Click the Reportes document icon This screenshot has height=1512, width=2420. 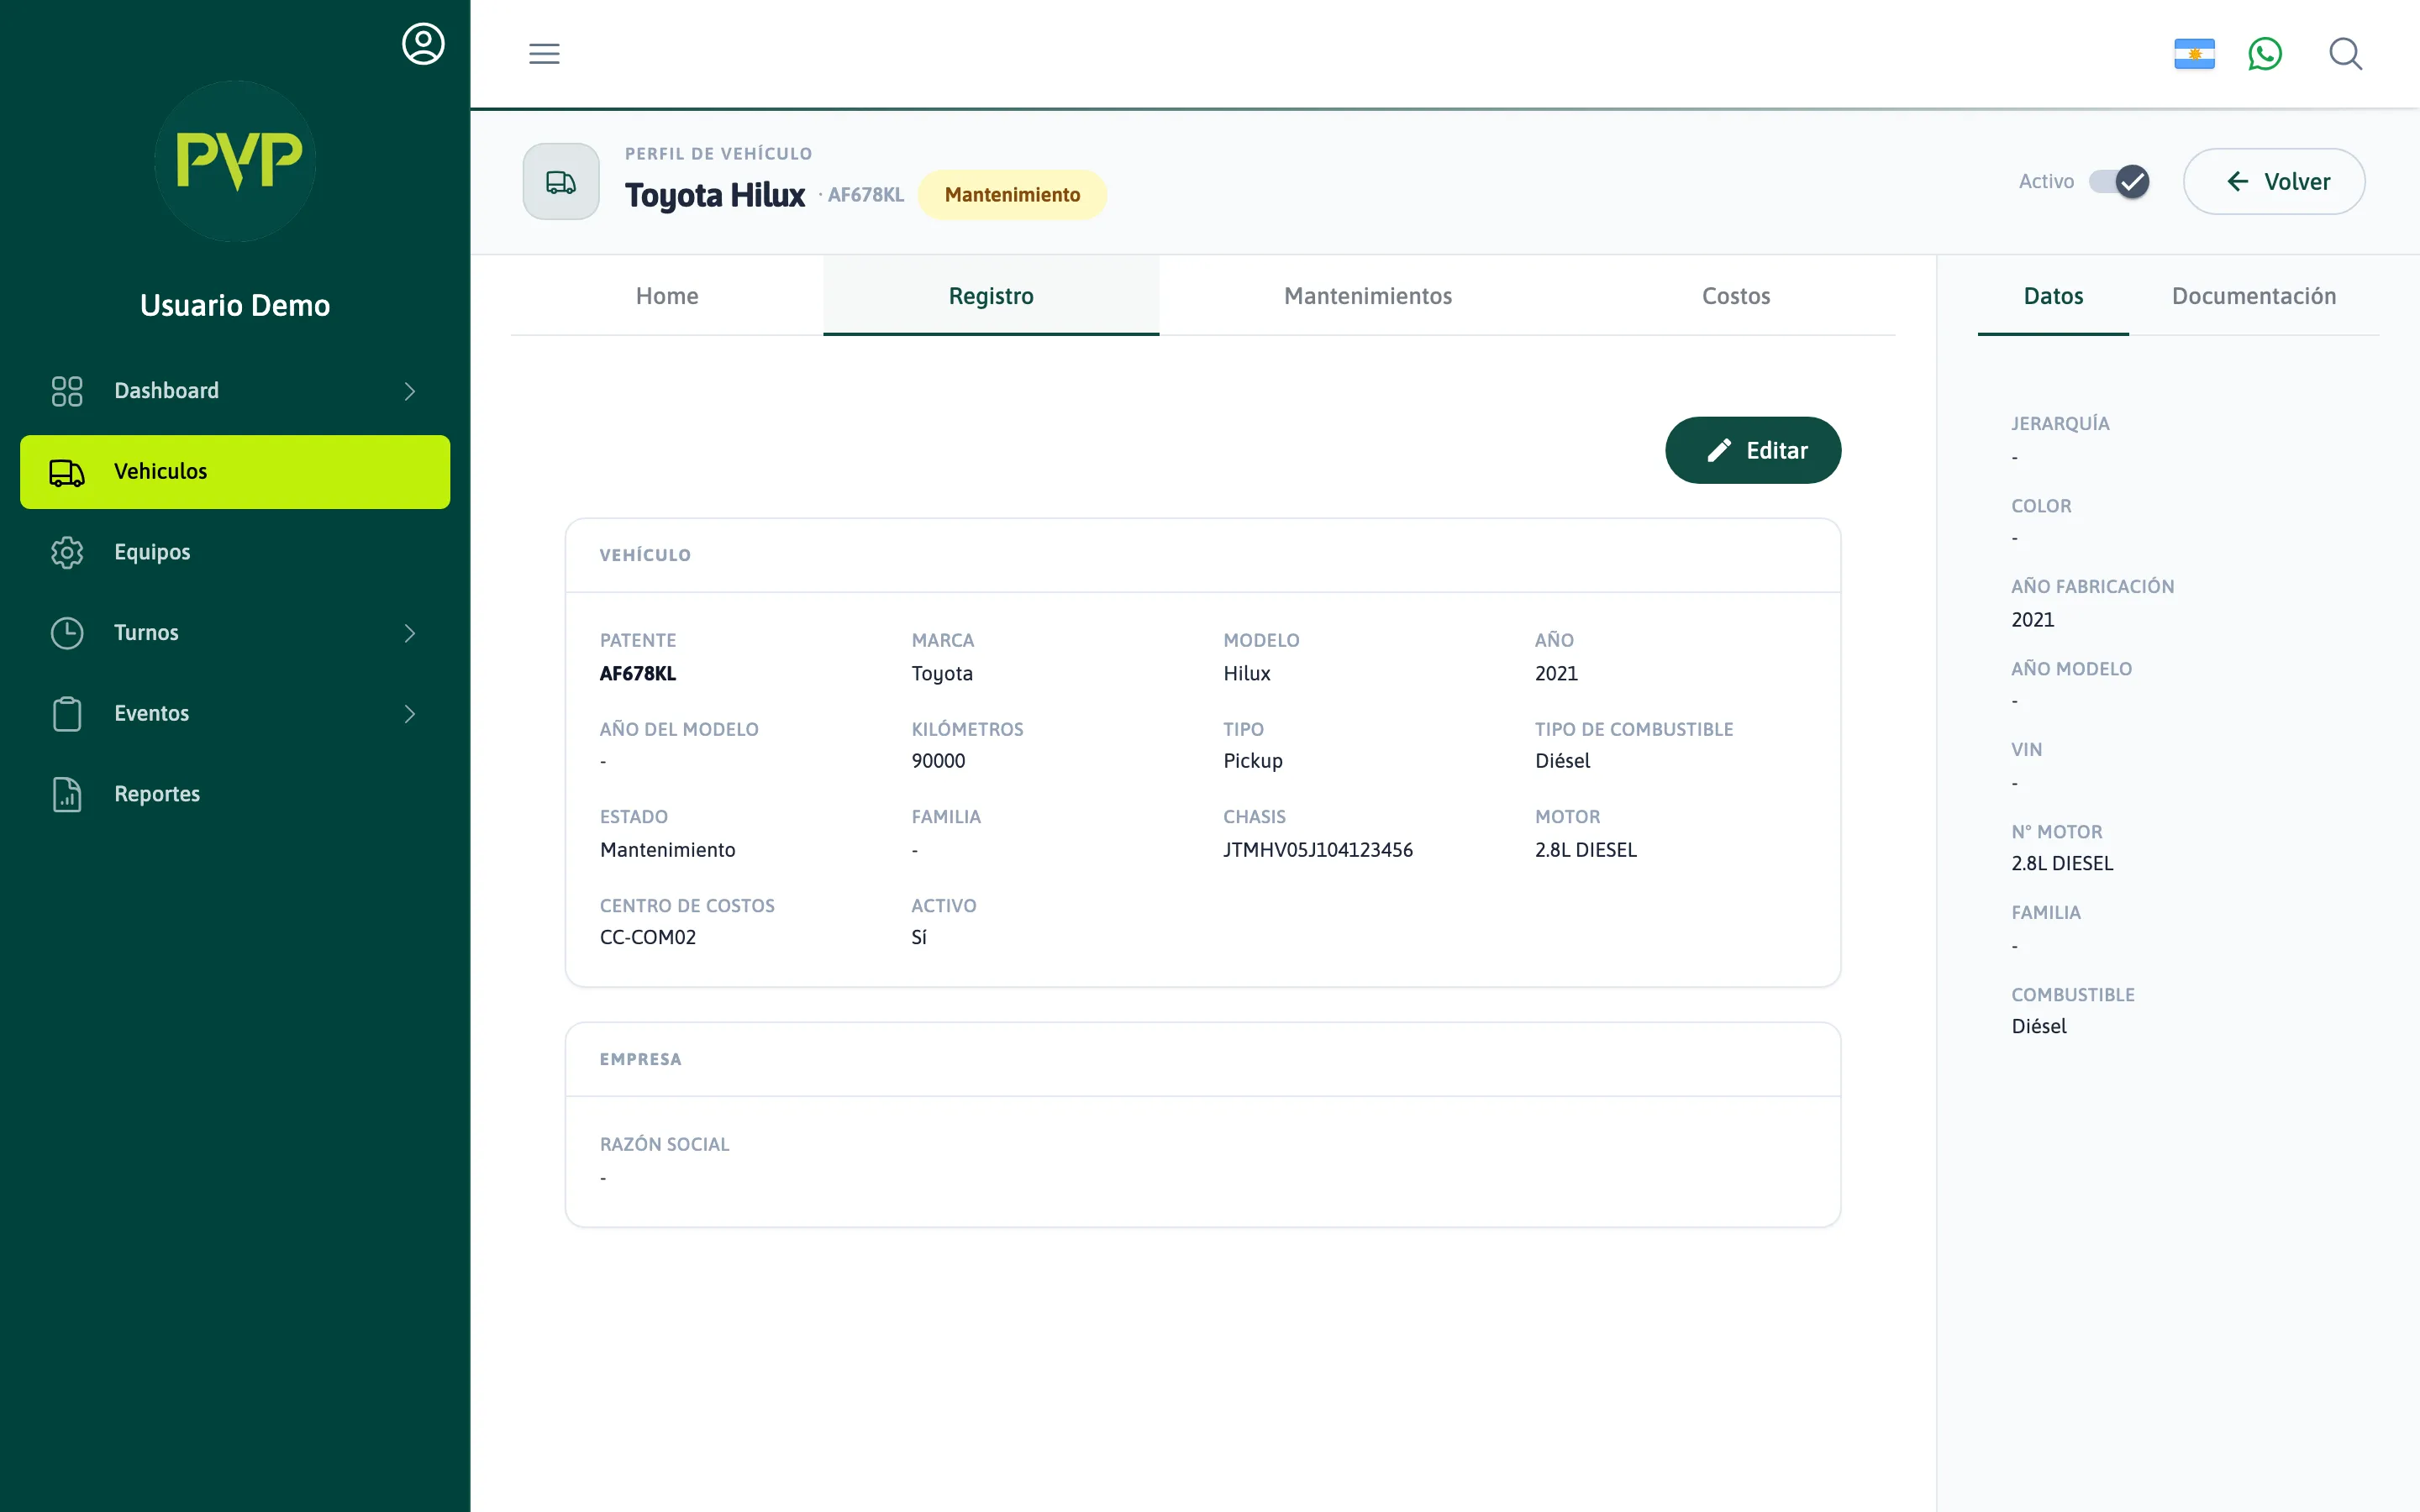click(x=67, y=794)
